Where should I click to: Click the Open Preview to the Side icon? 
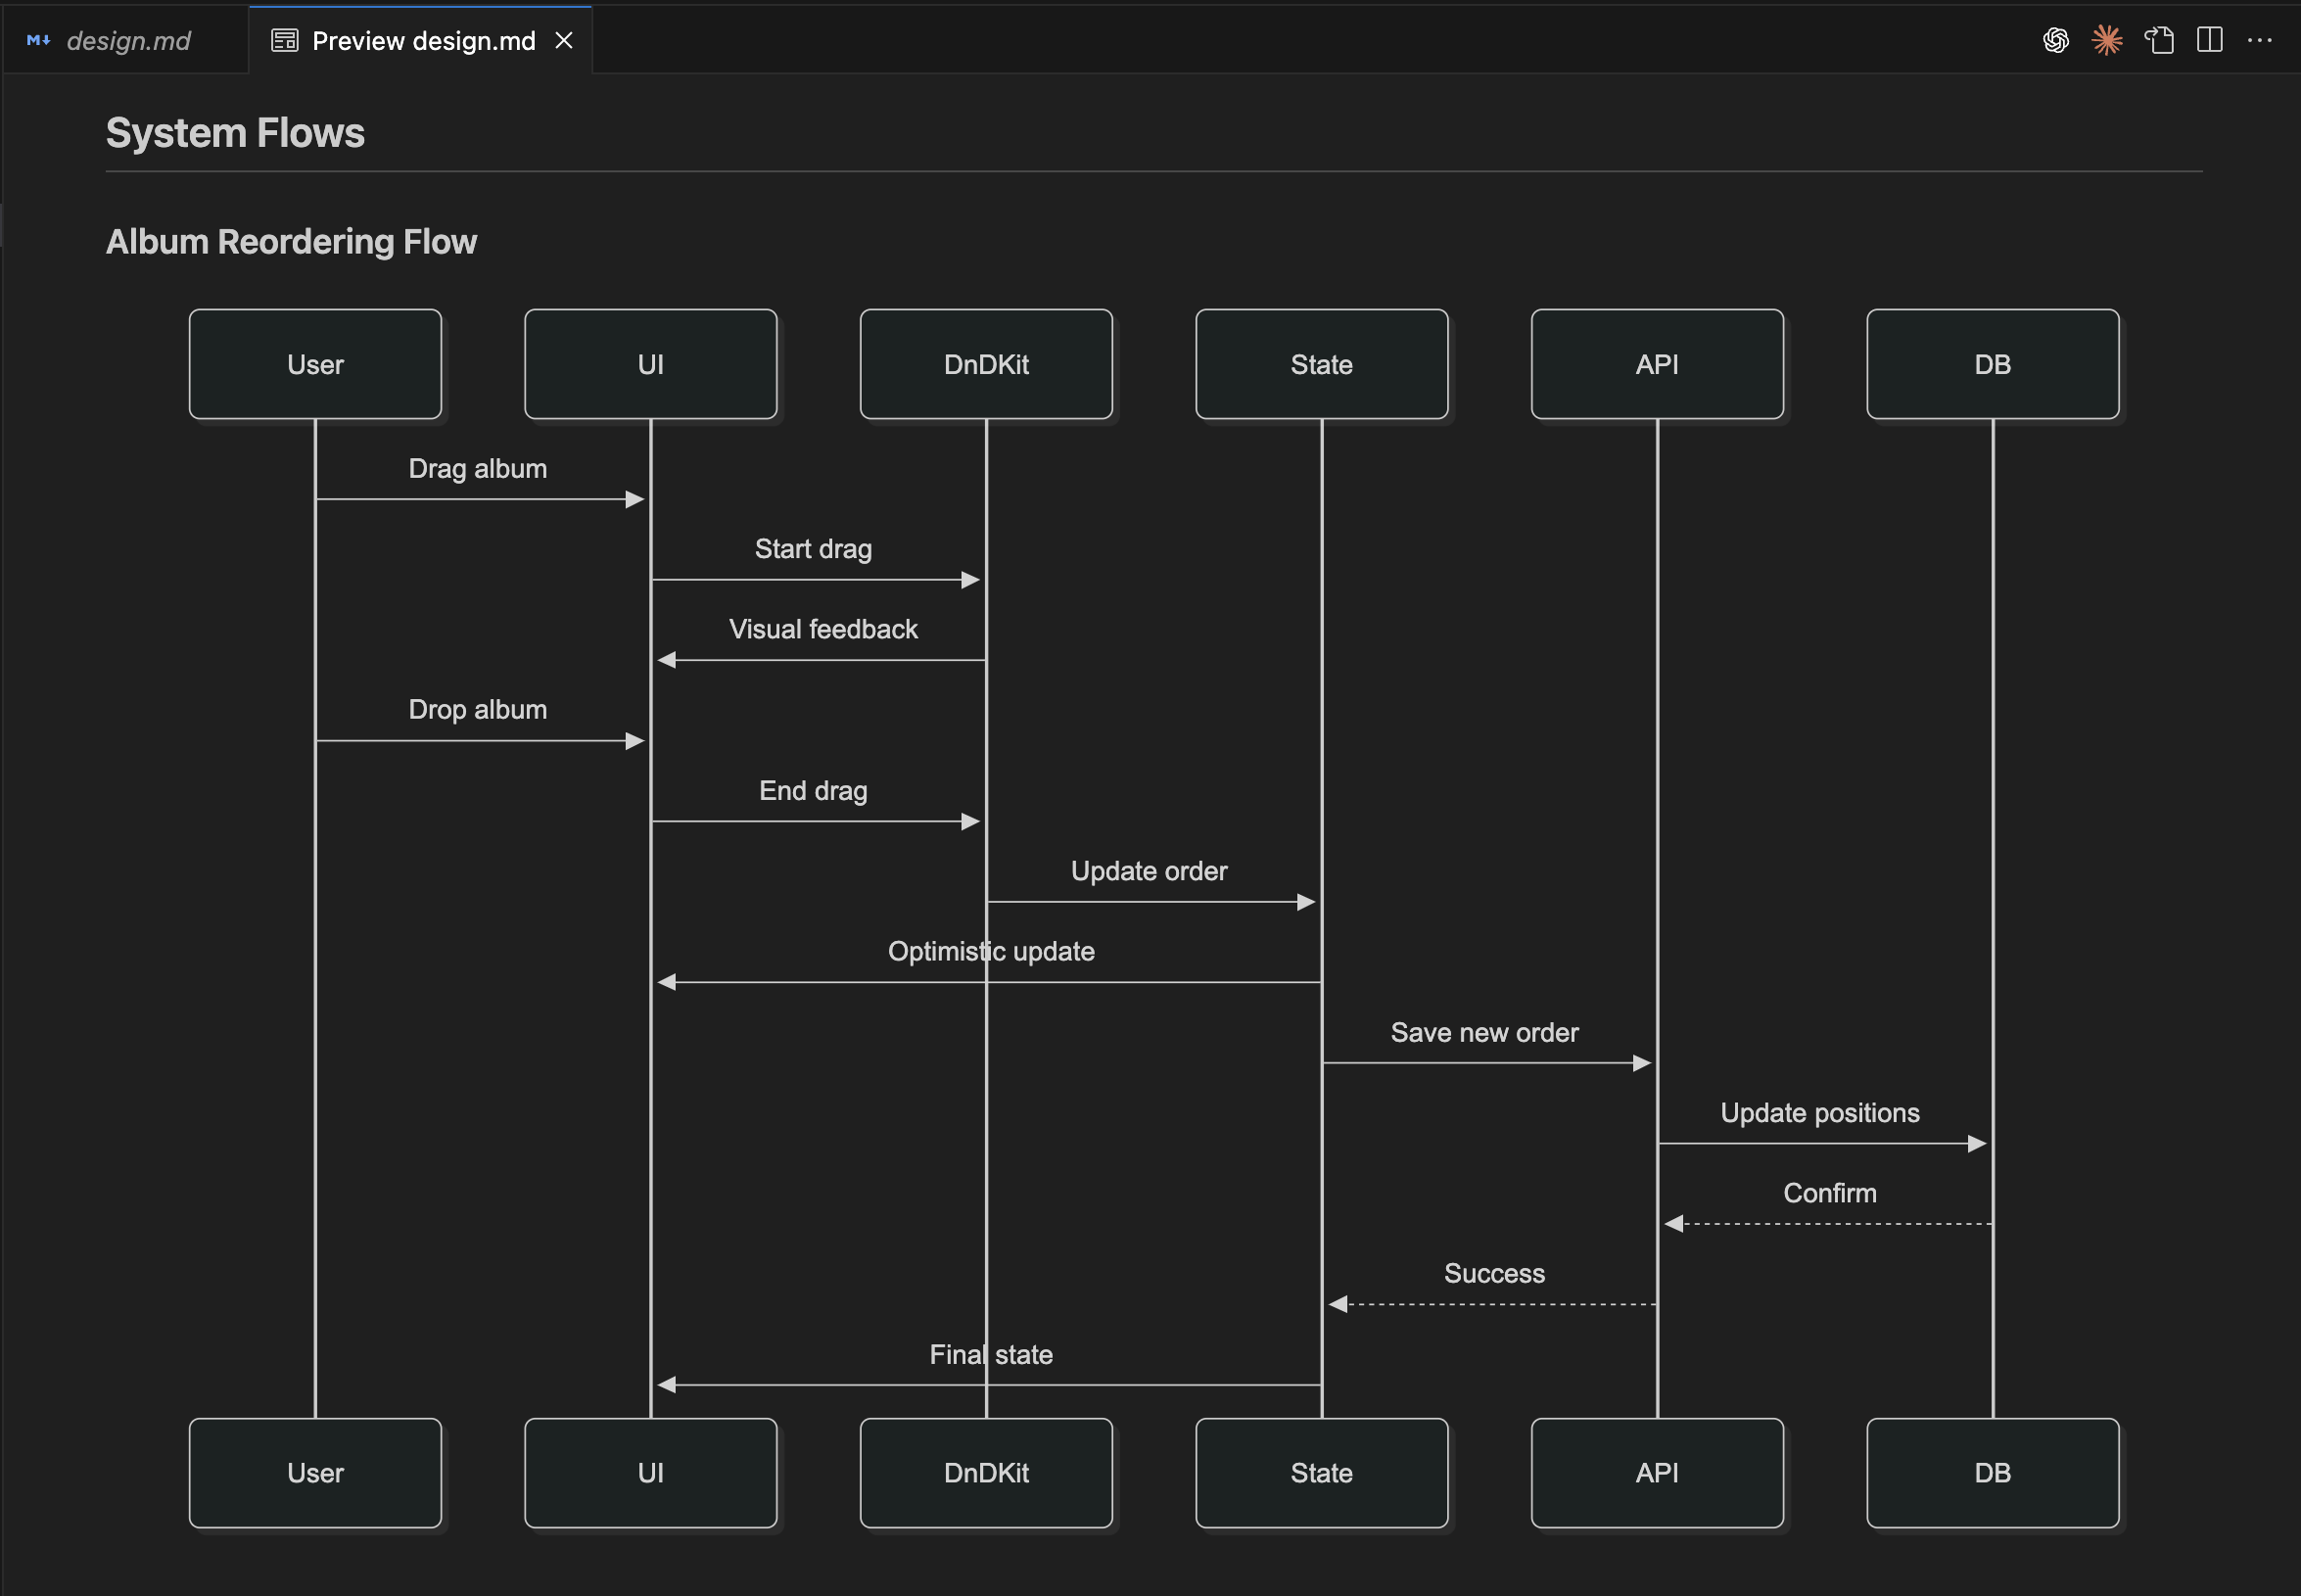[x=2159, y=40]
